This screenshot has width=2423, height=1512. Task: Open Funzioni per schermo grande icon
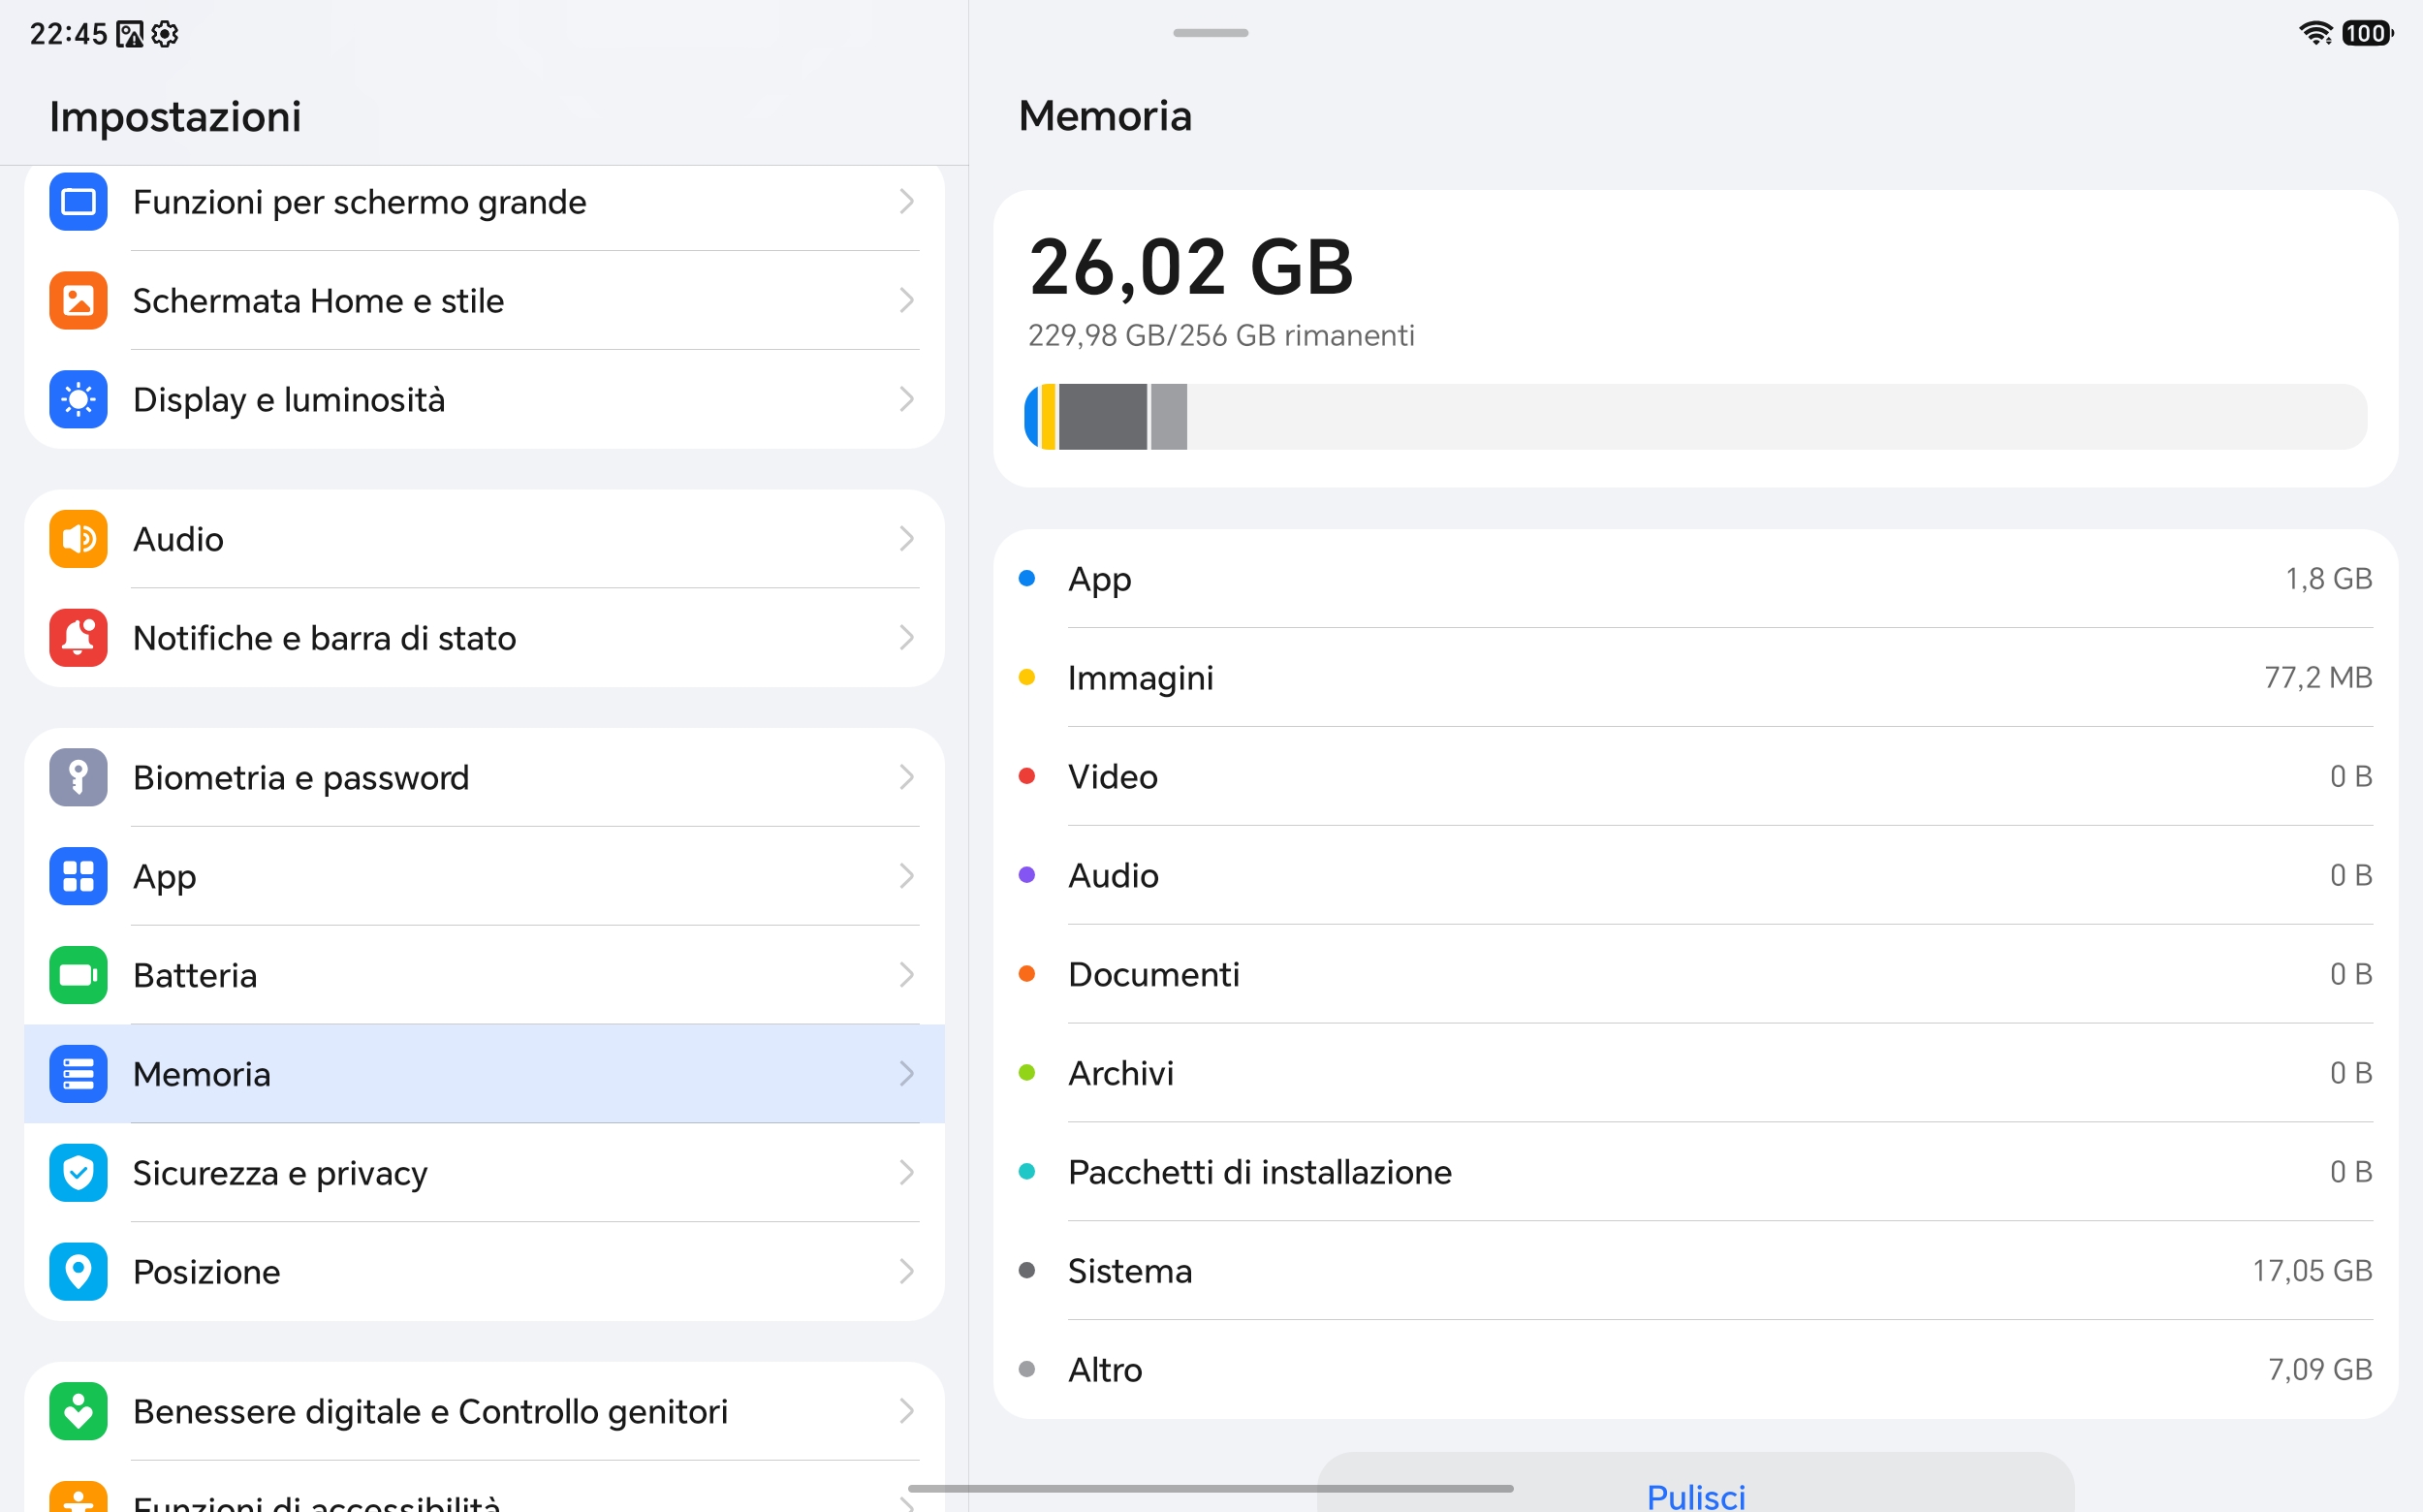[78, 202]
